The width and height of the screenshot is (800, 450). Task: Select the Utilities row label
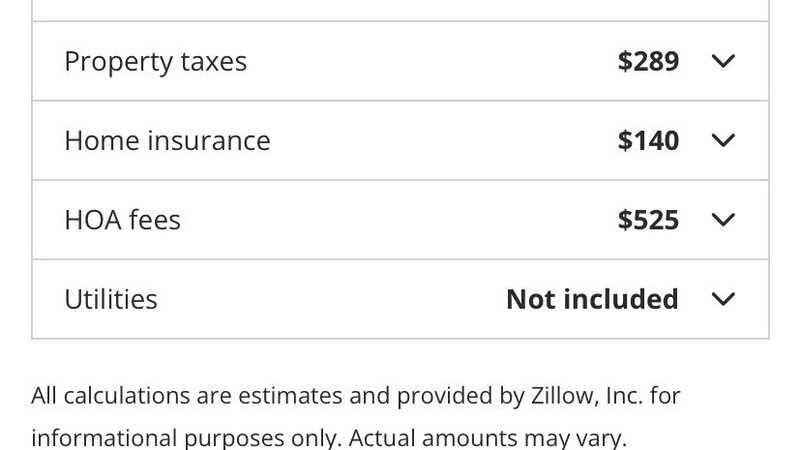point(111,299)
